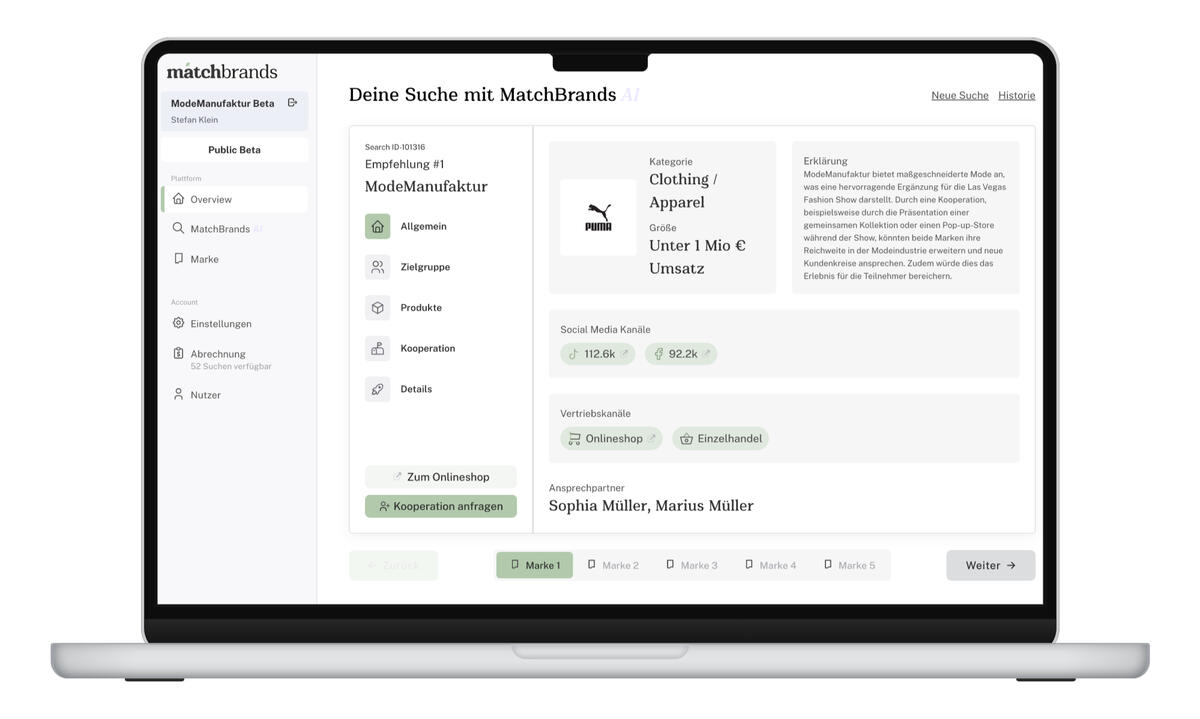Open the Historie link
The width and height of the screenshot is (1200, 719).
click(1016, 96)
